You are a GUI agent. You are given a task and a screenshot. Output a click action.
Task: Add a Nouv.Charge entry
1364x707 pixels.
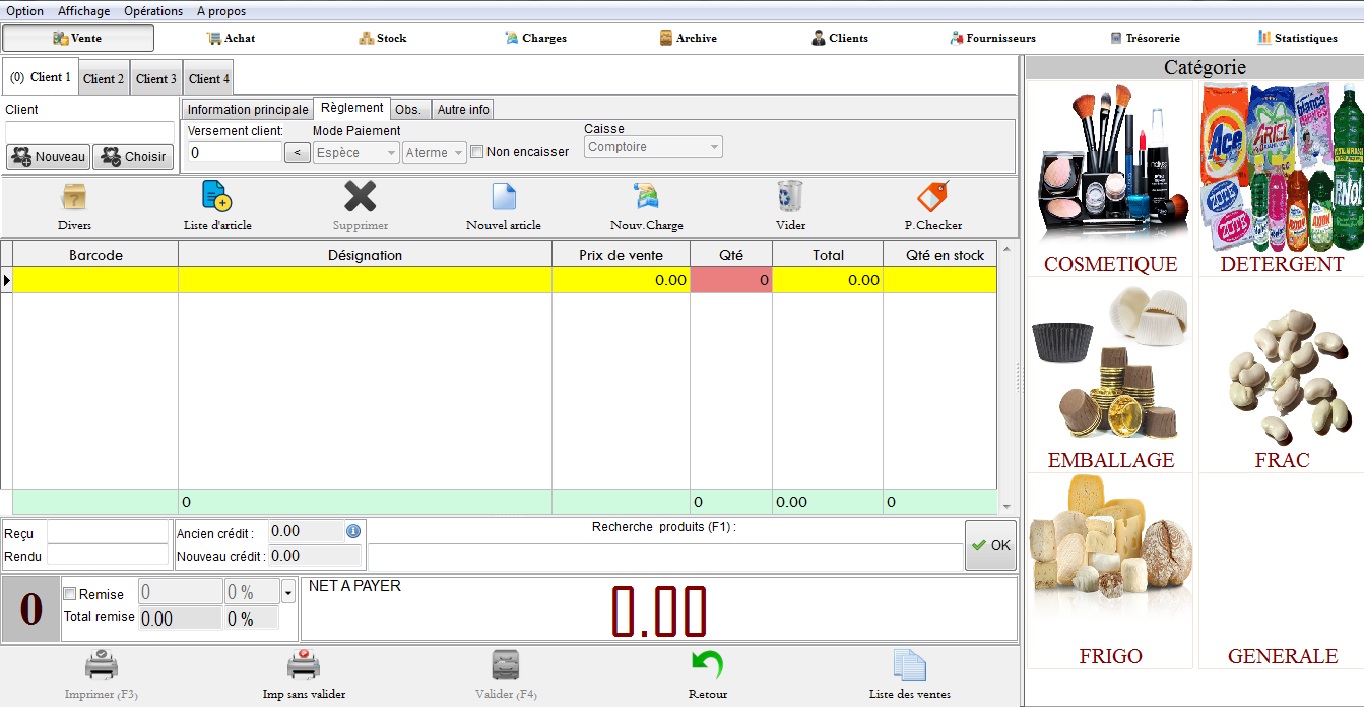[x=646, y=197]
